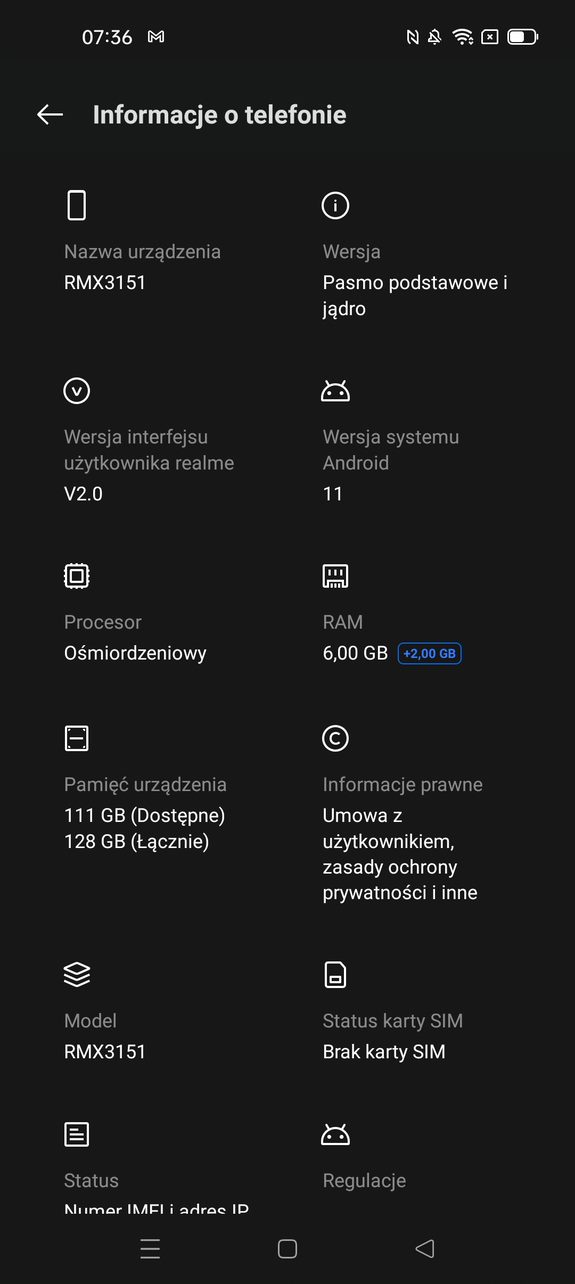
Task: Tap the +2,00 GB RAM expansion badge
Action: [430, 654]
